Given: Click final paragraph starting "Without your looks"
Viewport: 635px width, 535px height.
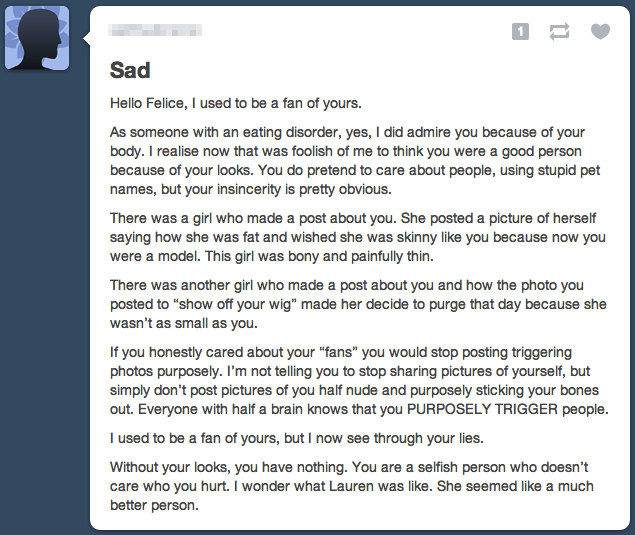Looking at the screenshot, I should (352, 486).
